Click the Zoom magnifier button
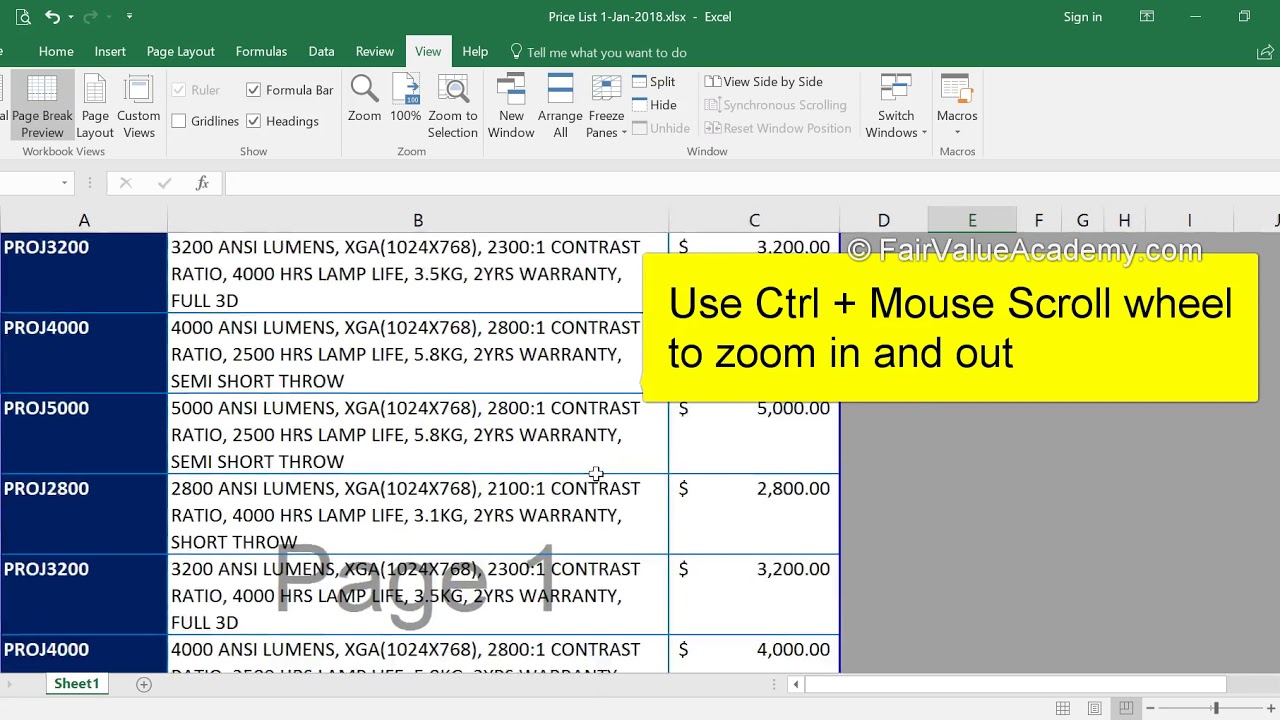 [x=364, y=98]
